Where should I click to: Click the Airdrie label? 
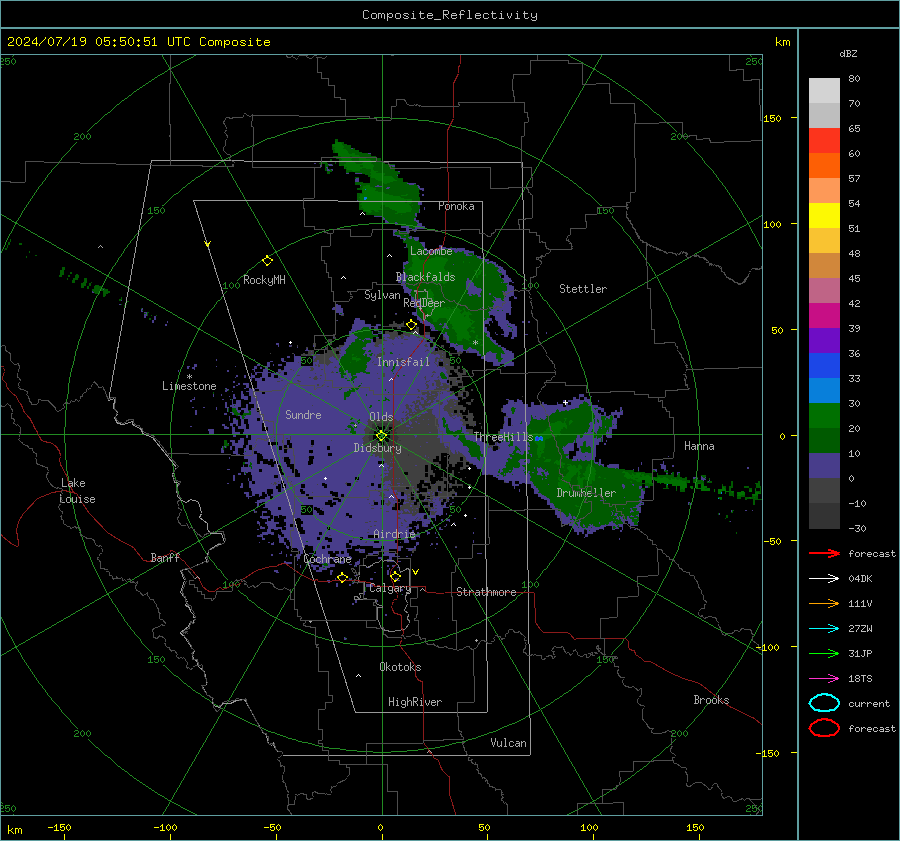(394, 534)
